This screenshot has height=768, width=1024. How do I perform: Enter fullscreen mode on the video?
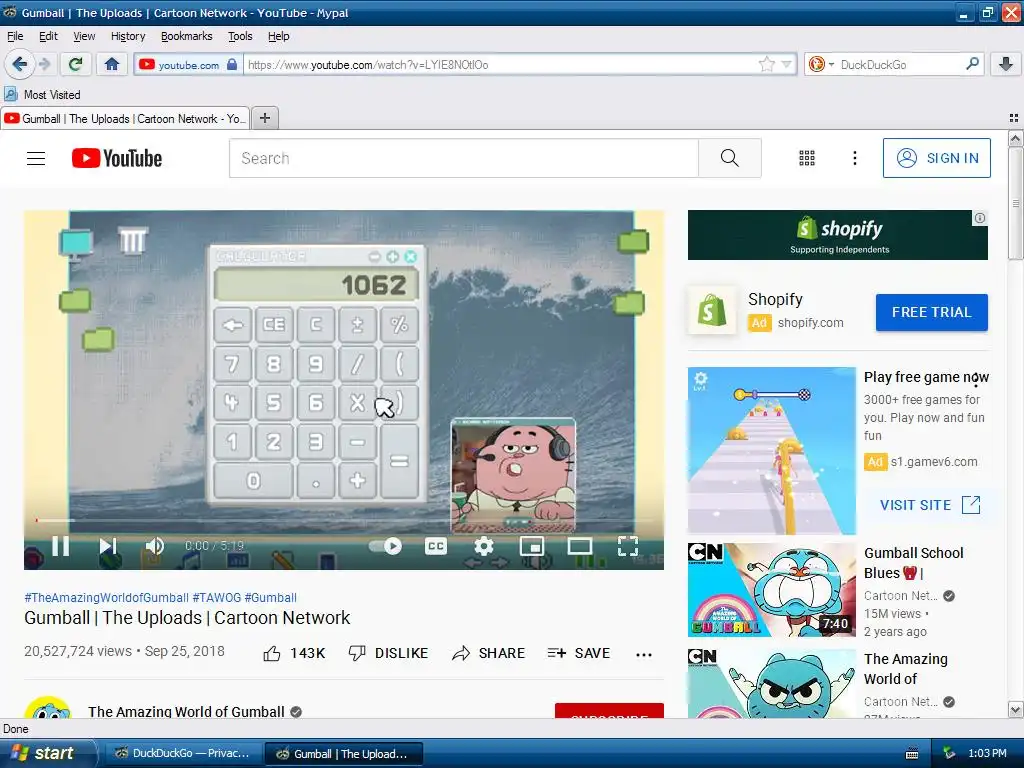coord(628,546)
